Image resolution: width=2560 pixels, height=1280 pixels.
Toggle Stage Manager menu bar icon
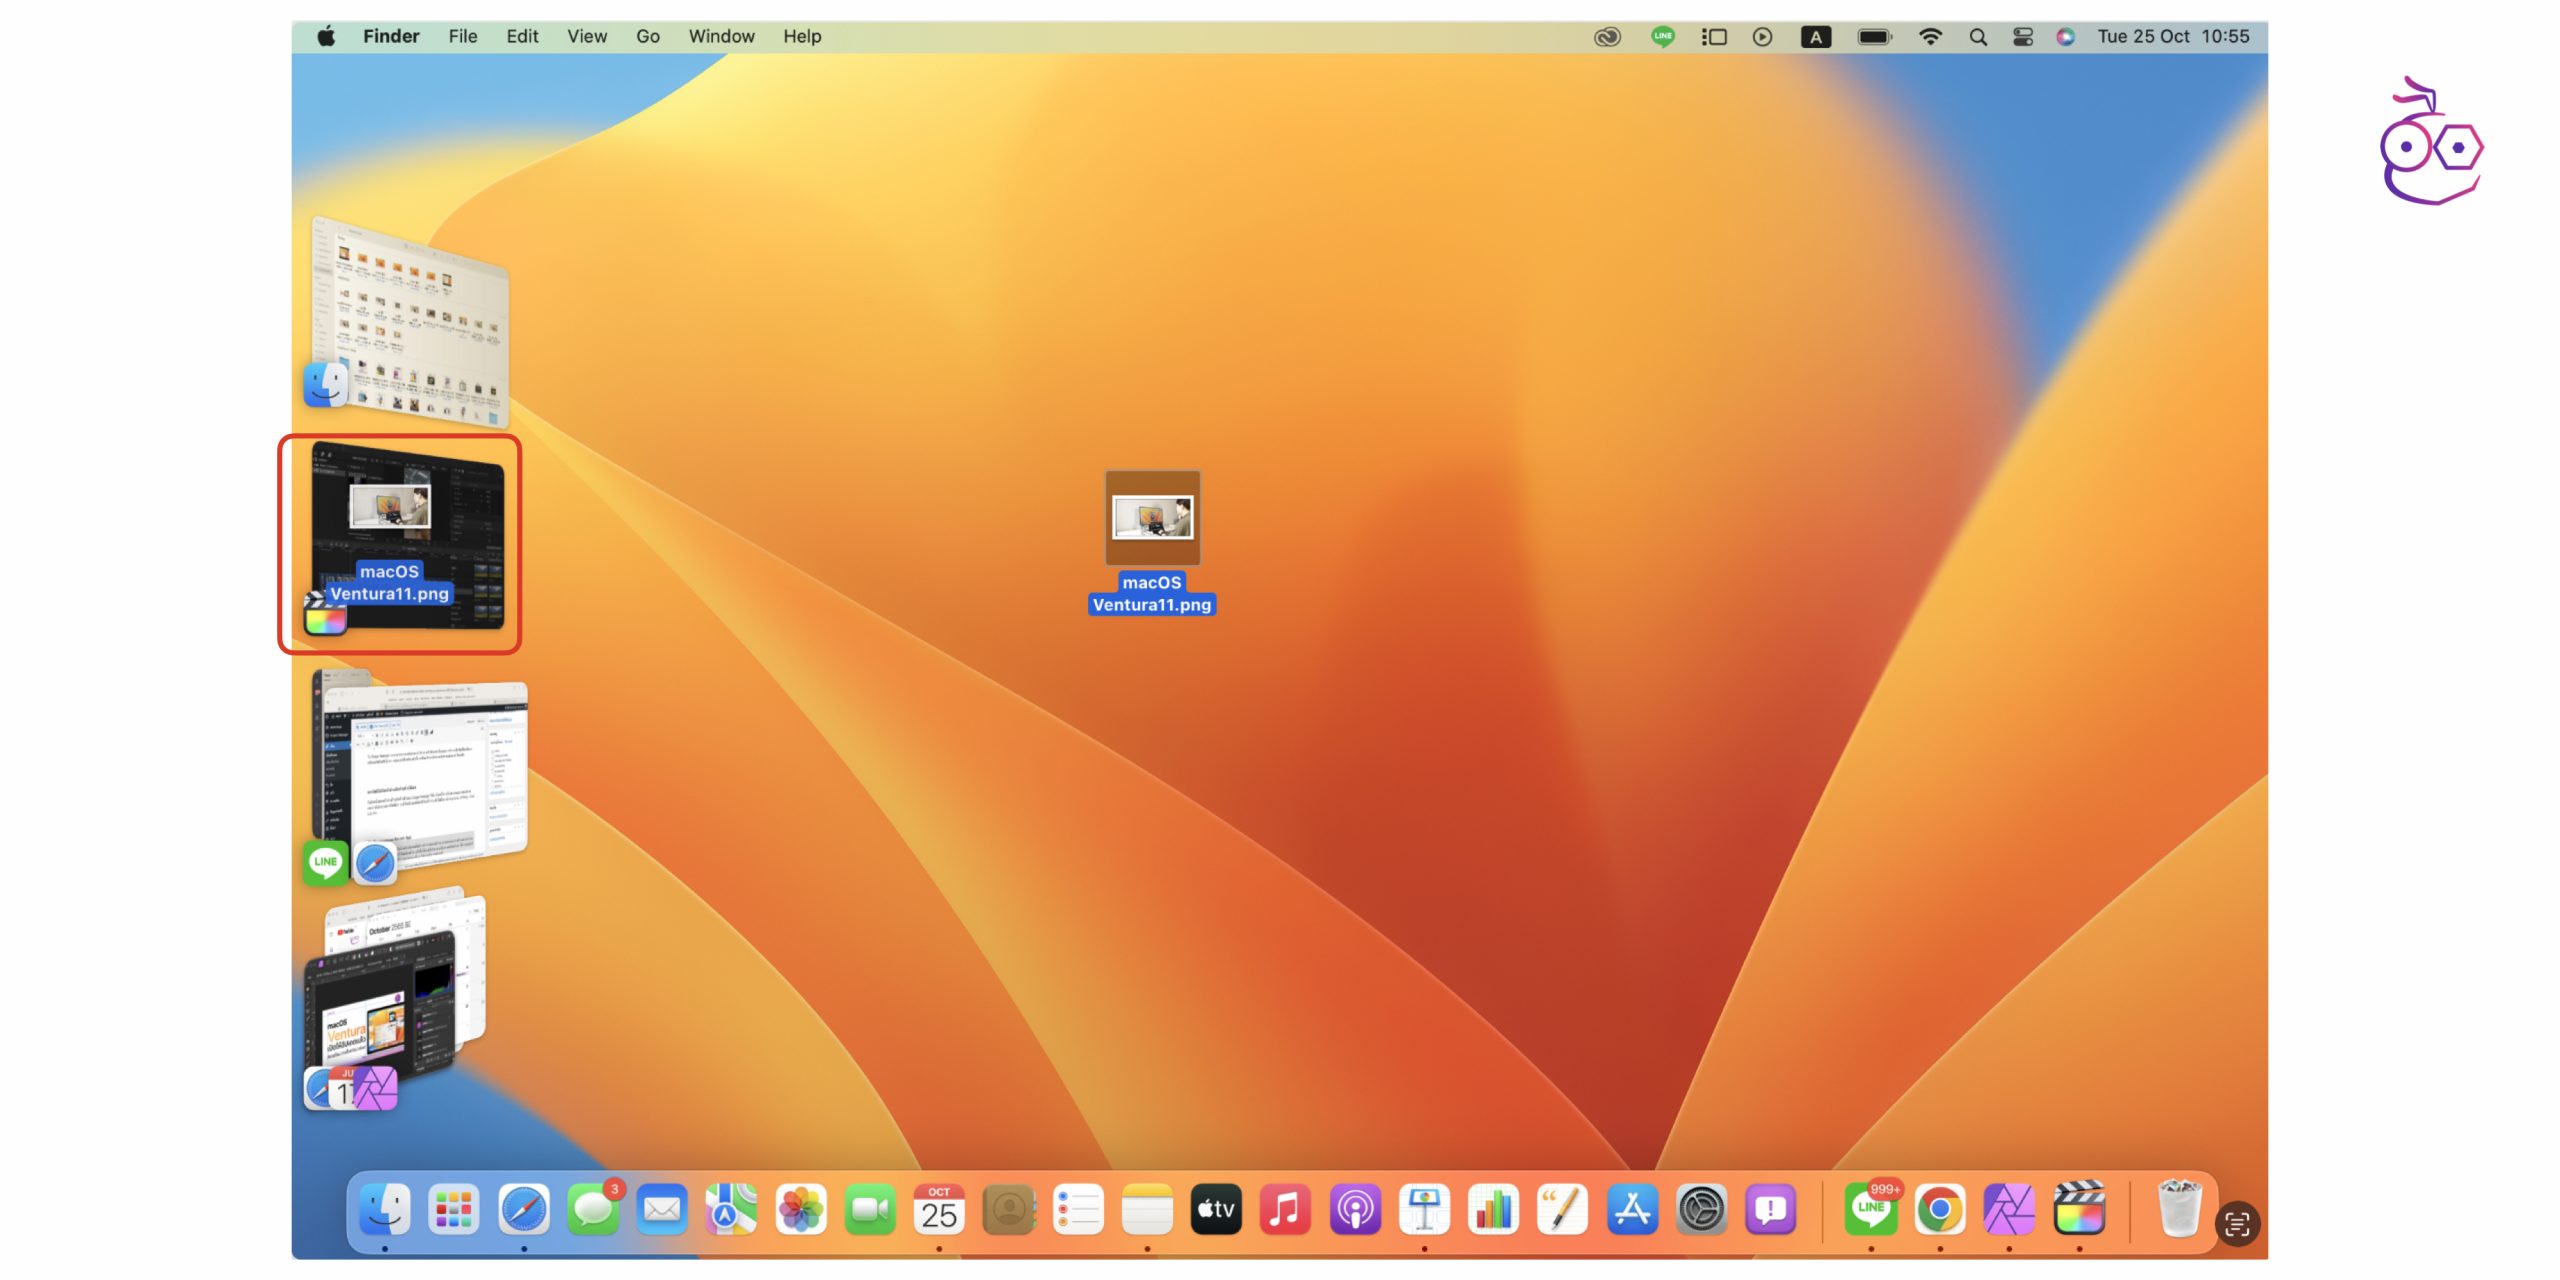[1714, 37]
